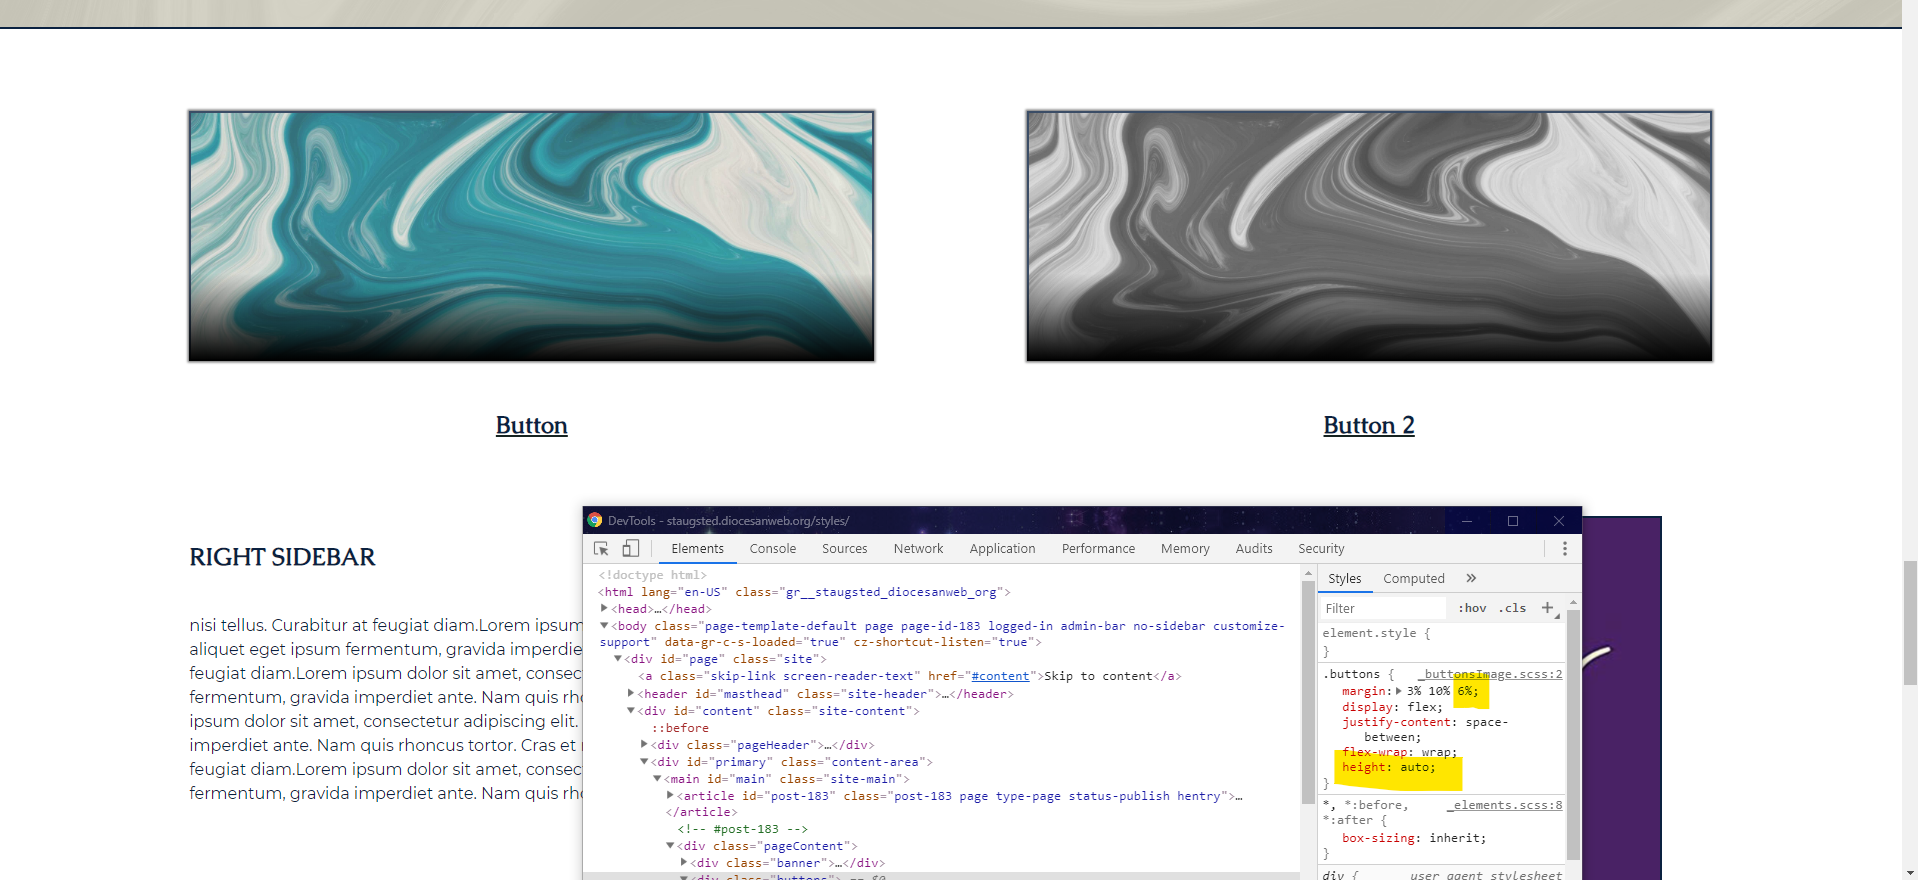Click in the styles Filter field
1918x880 pixels.
pos(1380,608)
